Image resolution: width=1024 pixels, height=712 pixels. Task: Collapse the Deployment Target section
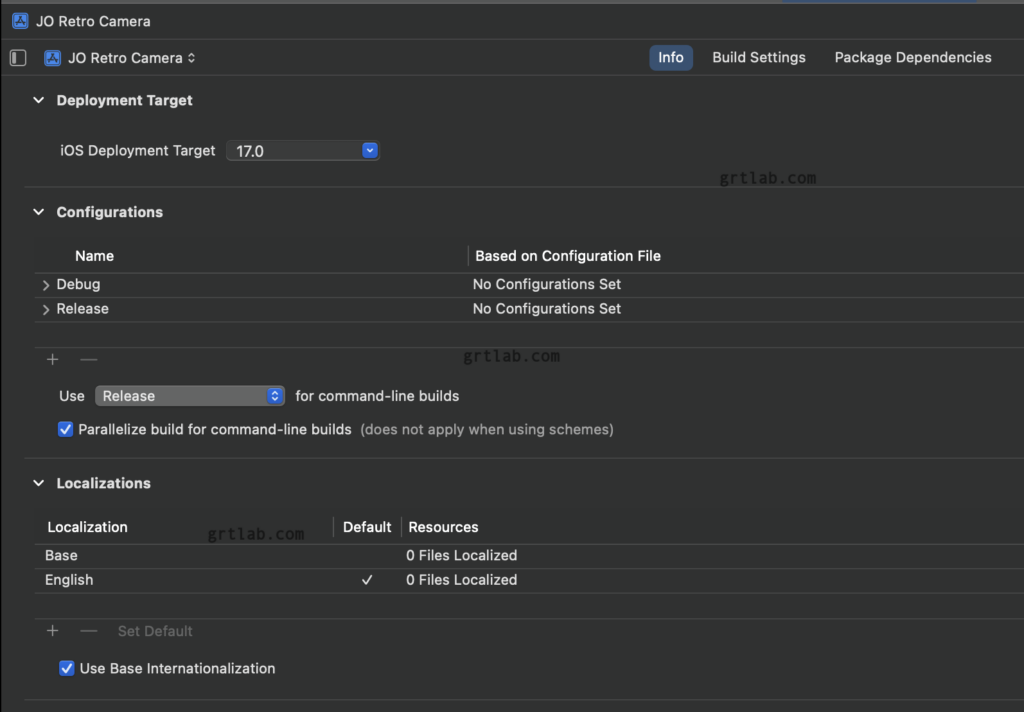coord(39,101)
